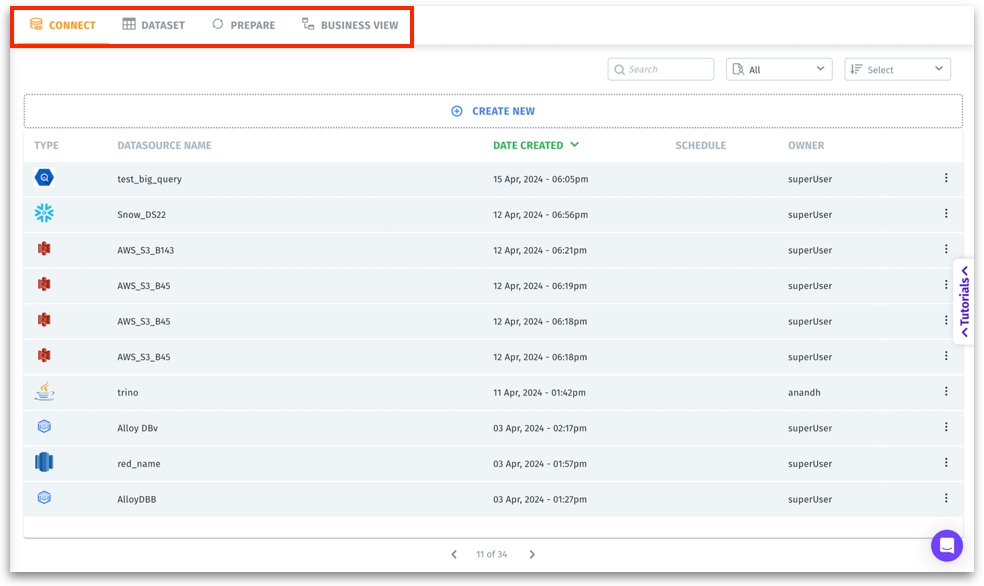Open three-dot menu for trino row

(946, 392)
